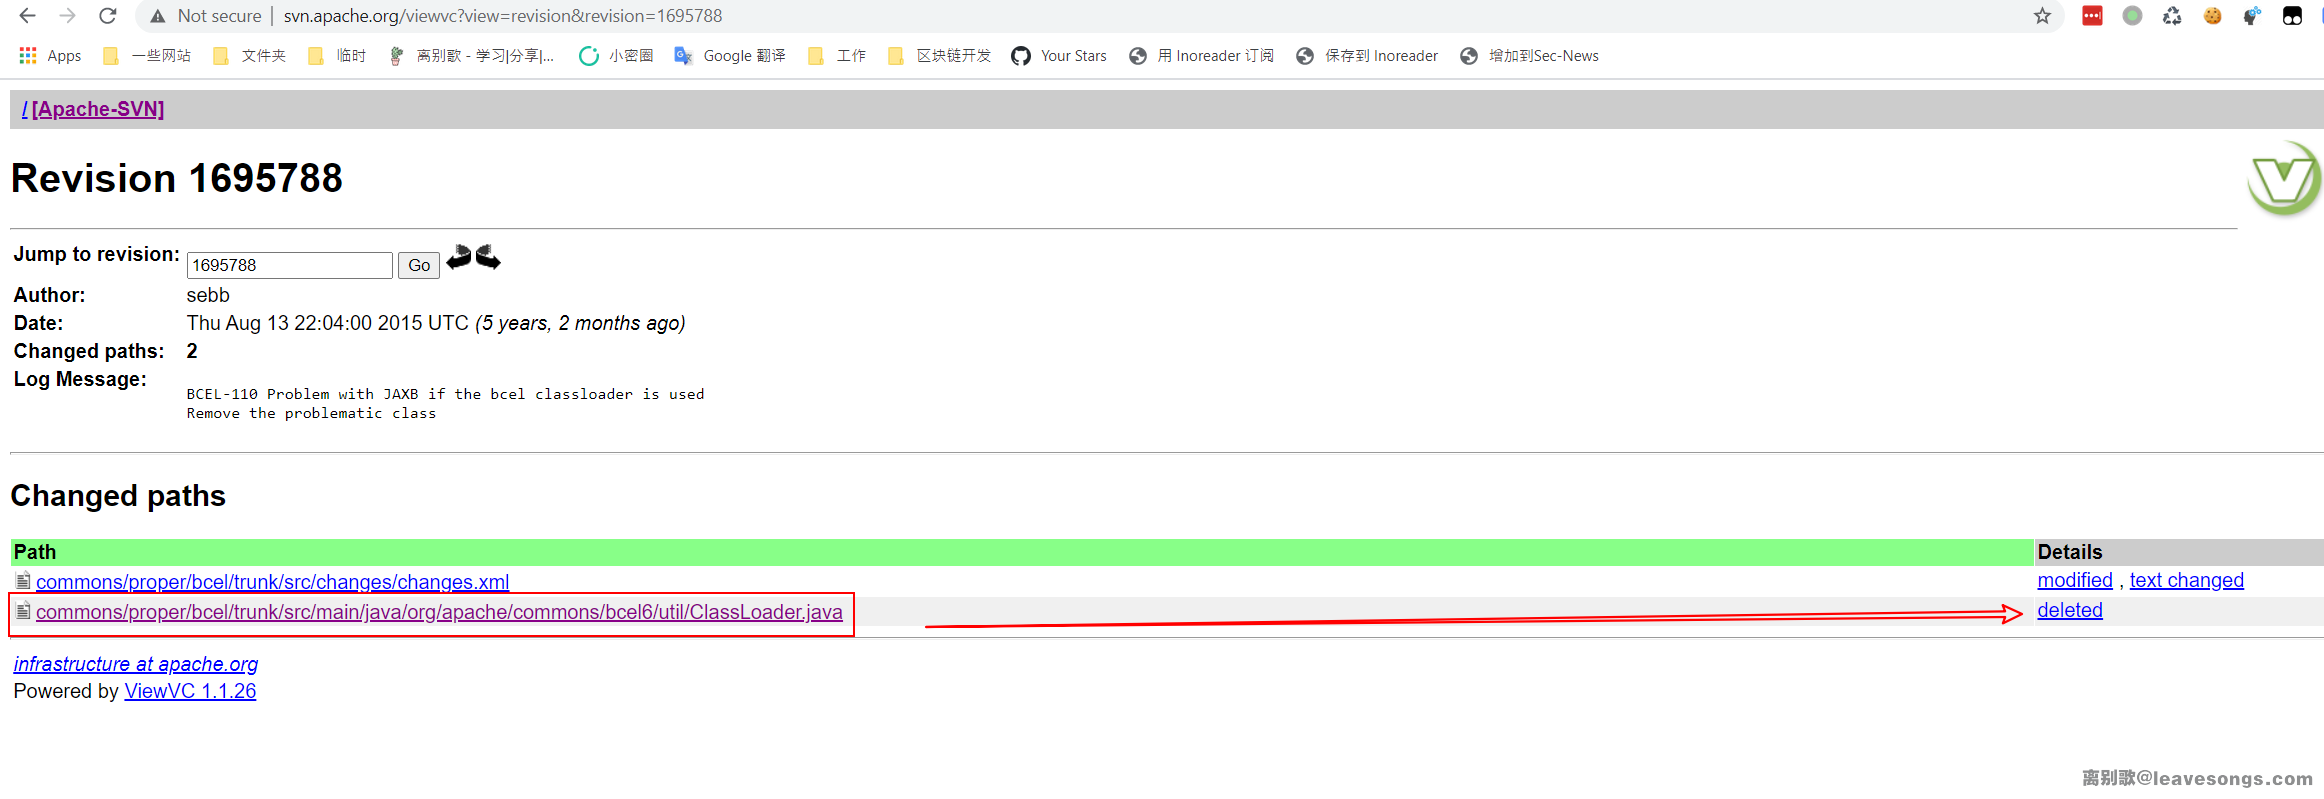Viewport: 2324px width, 799px height.
Task: Open the red LastPass extension icon
Action: tap(2092, 16)
